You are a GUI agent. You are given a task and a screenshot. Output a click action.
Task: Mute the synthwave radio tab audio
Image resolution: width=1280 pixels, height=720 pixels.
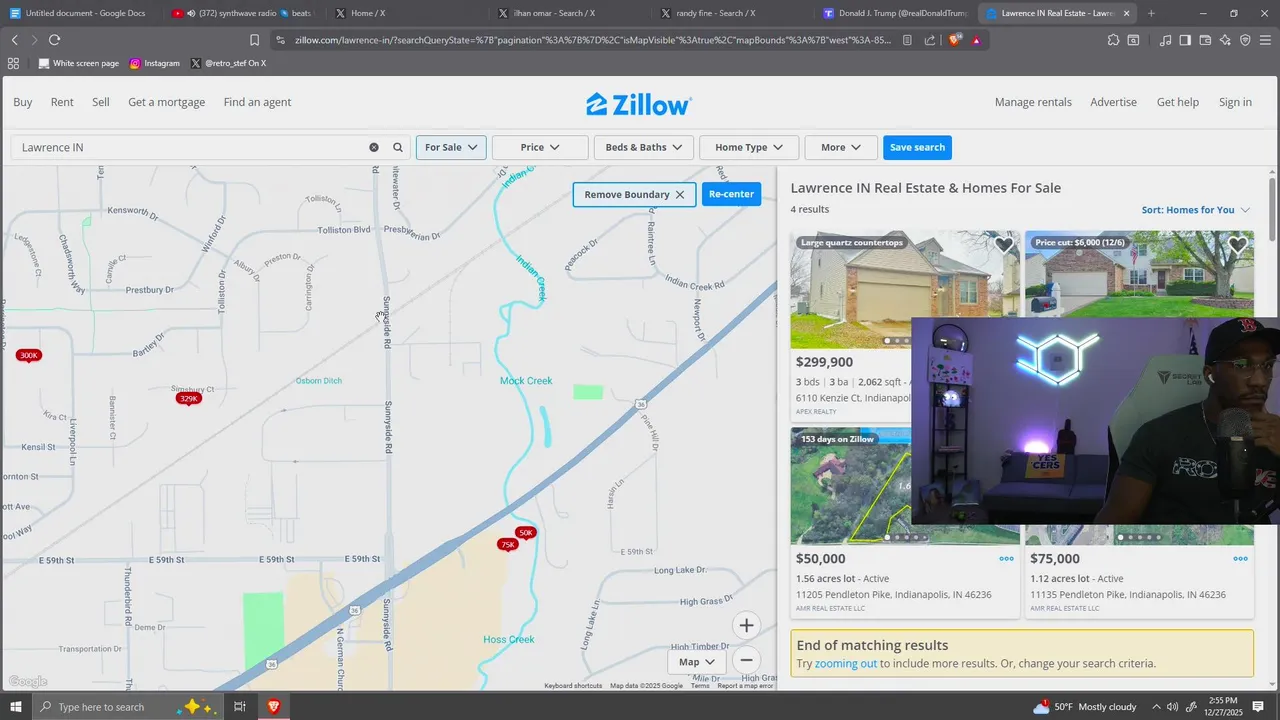point(191,13)
